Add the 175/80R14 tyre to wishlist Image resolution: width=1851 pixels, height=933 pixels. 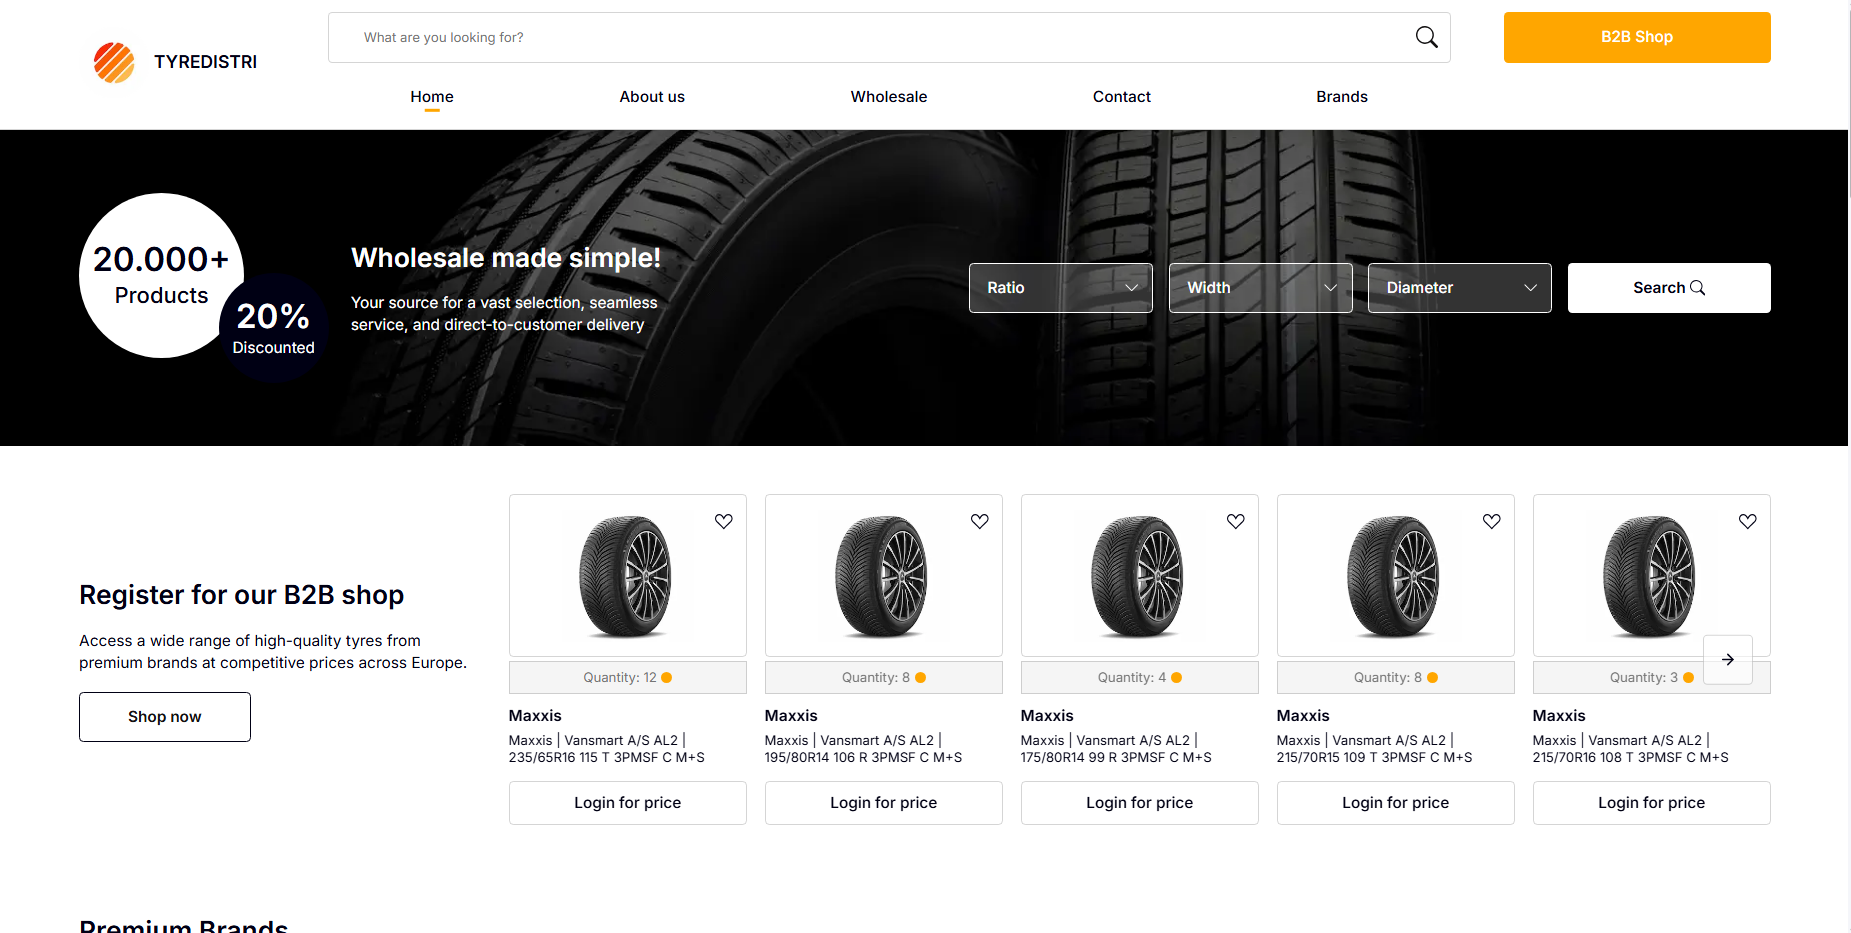pos(1236,521)
